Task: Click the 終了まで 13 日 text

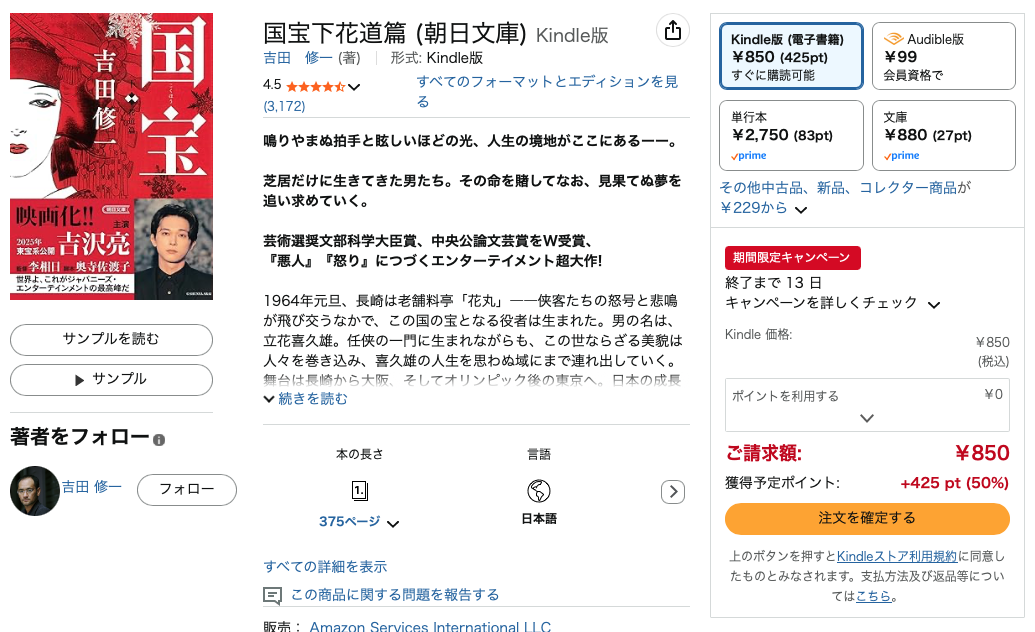Action: [x=773, y=283]
